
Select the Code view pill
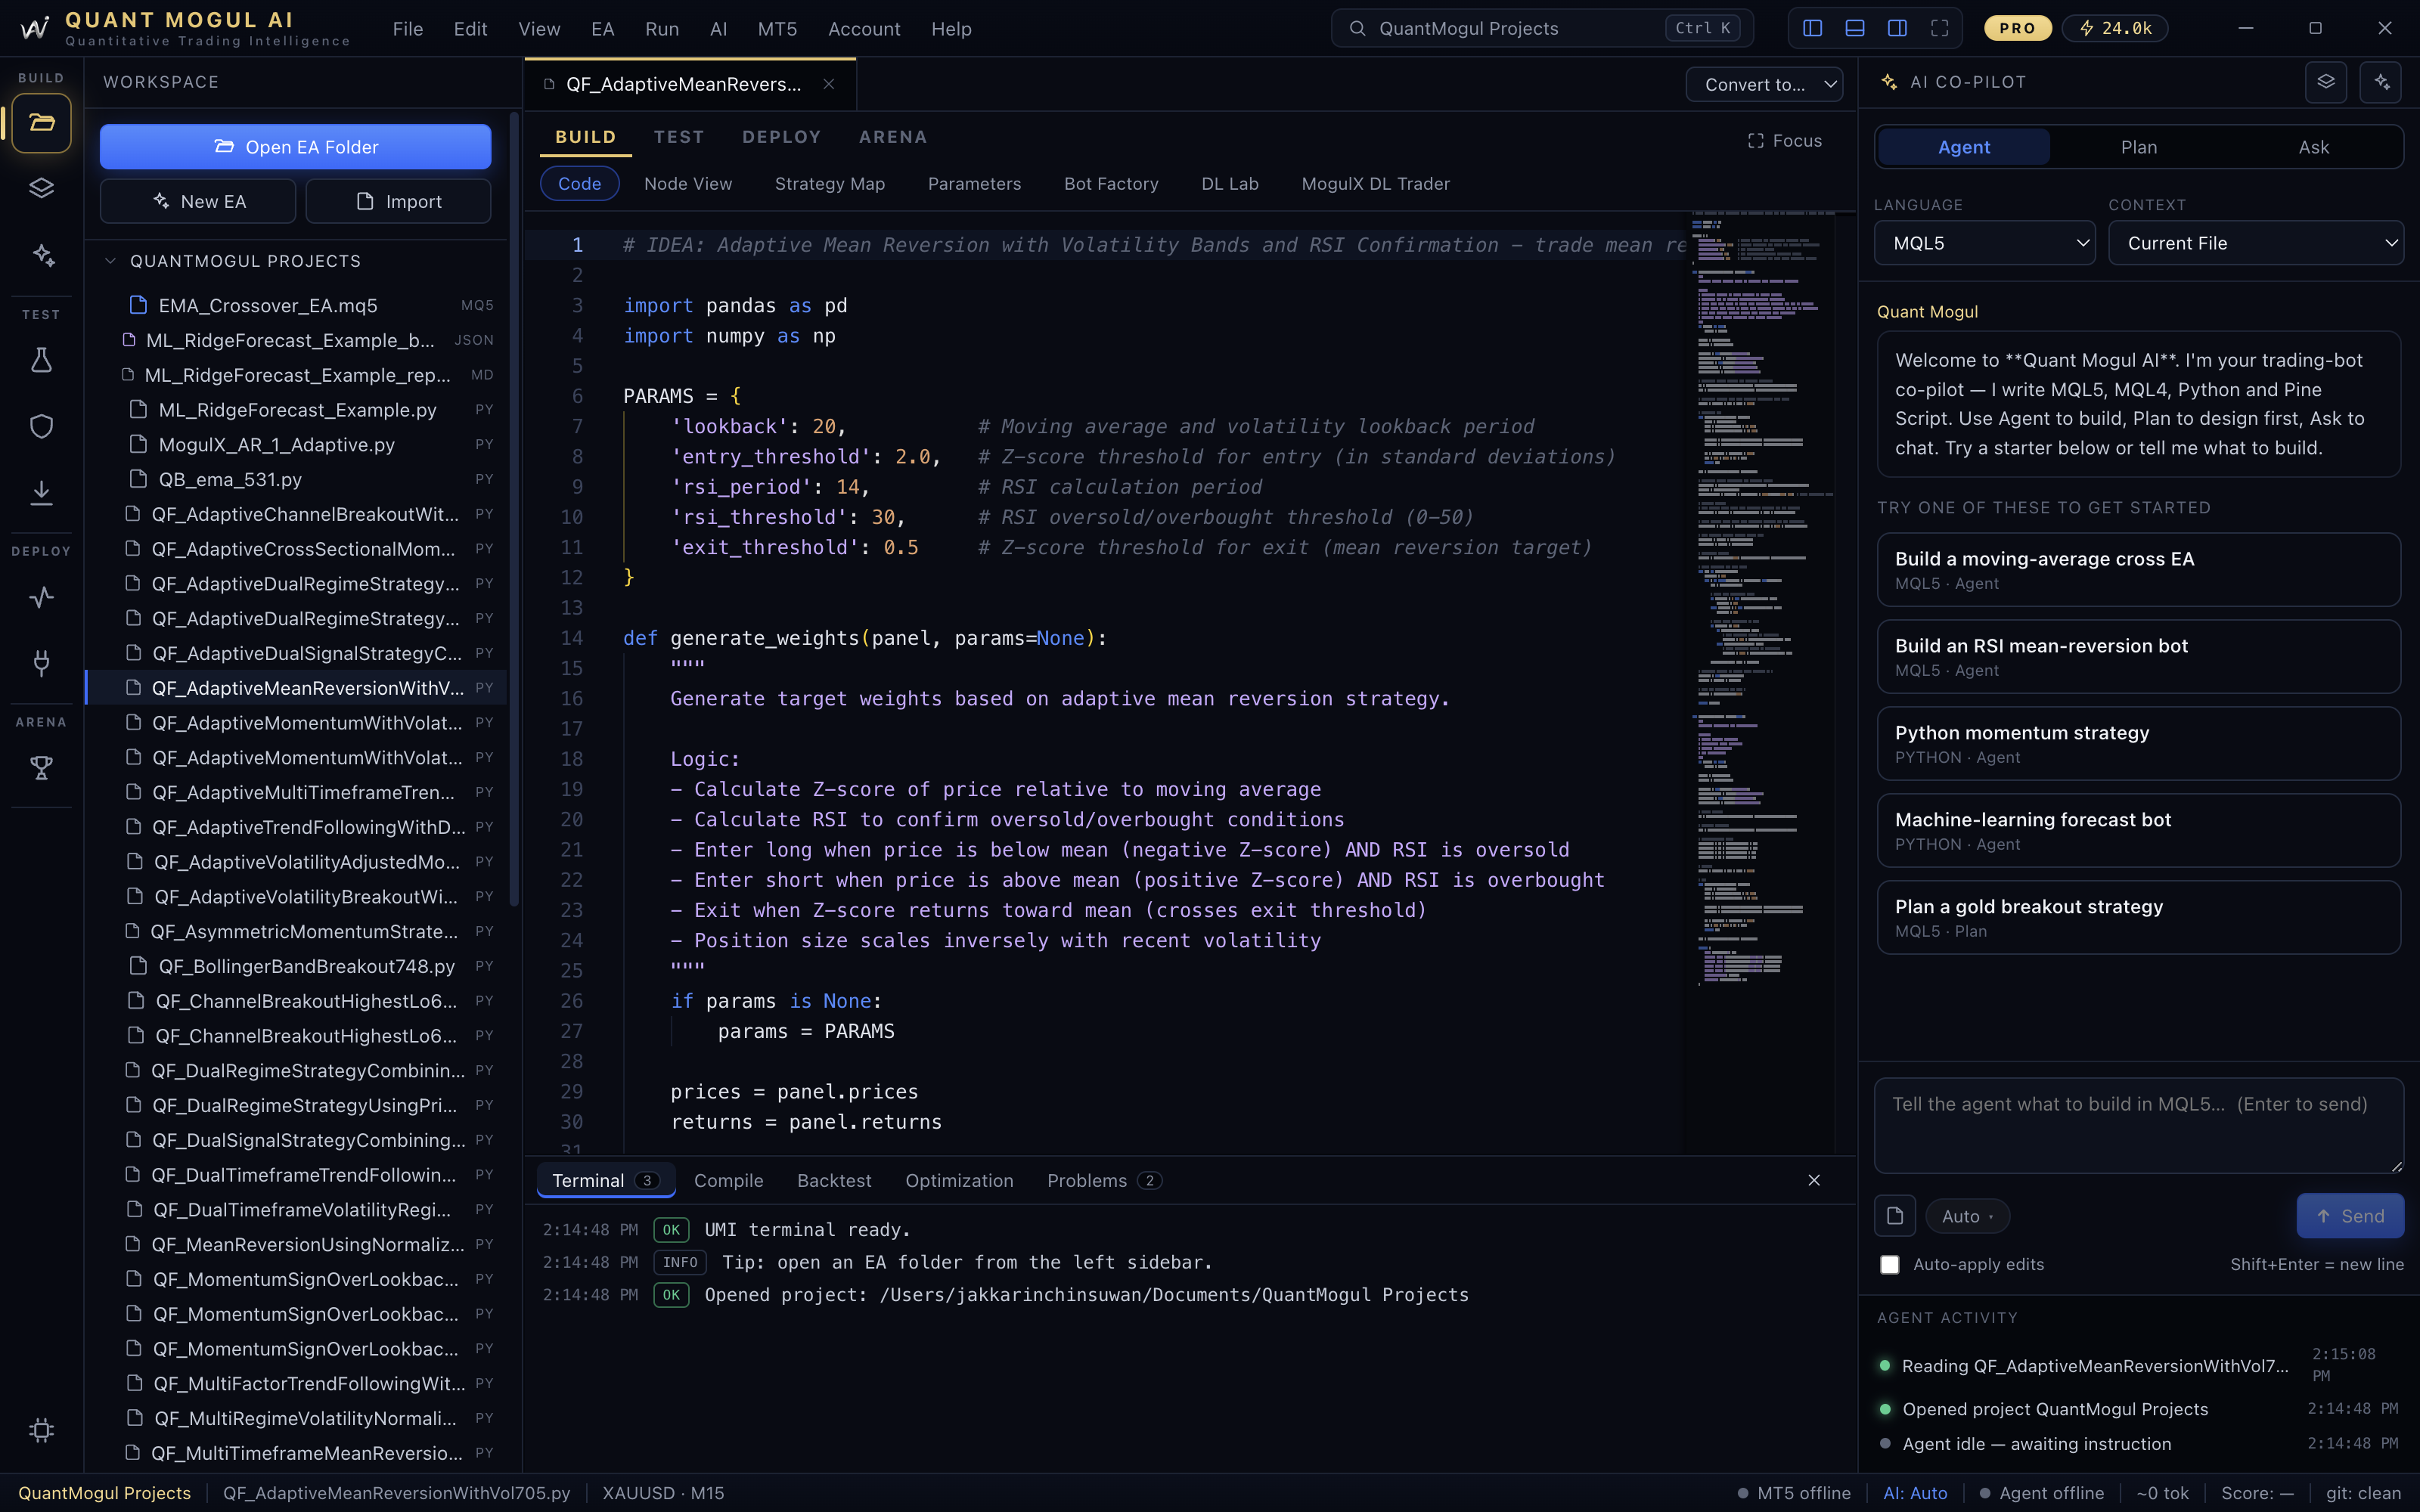(x=580, y=184)
